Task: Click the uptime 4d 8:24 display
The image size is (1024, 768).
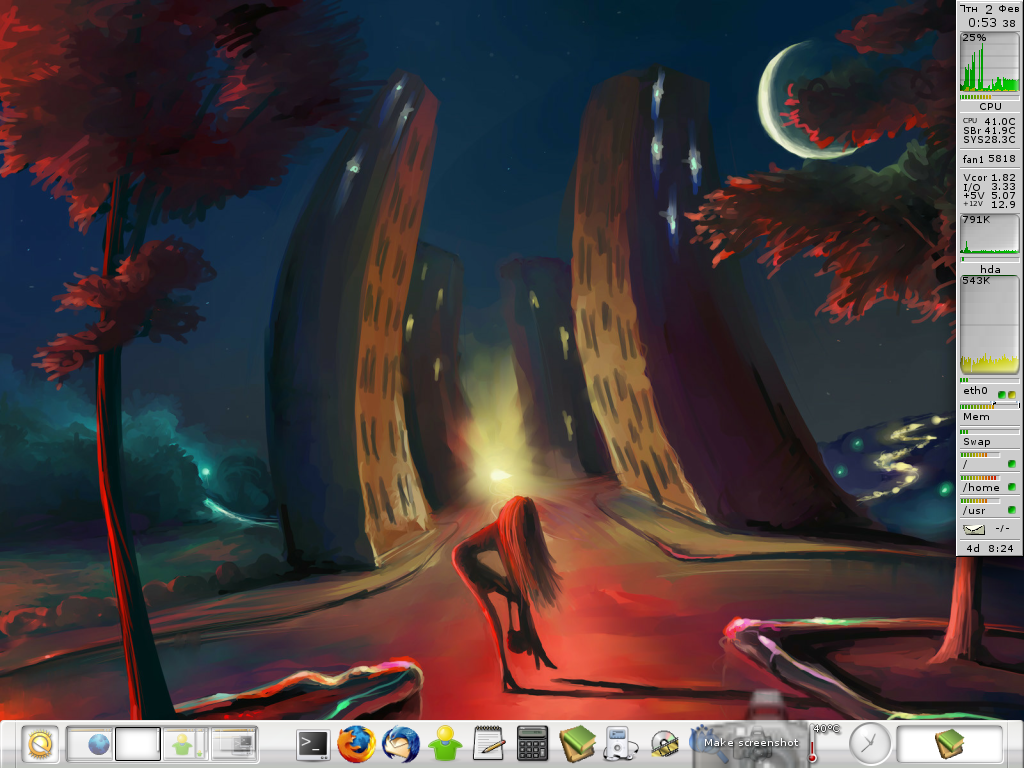Action: [989, 548]
